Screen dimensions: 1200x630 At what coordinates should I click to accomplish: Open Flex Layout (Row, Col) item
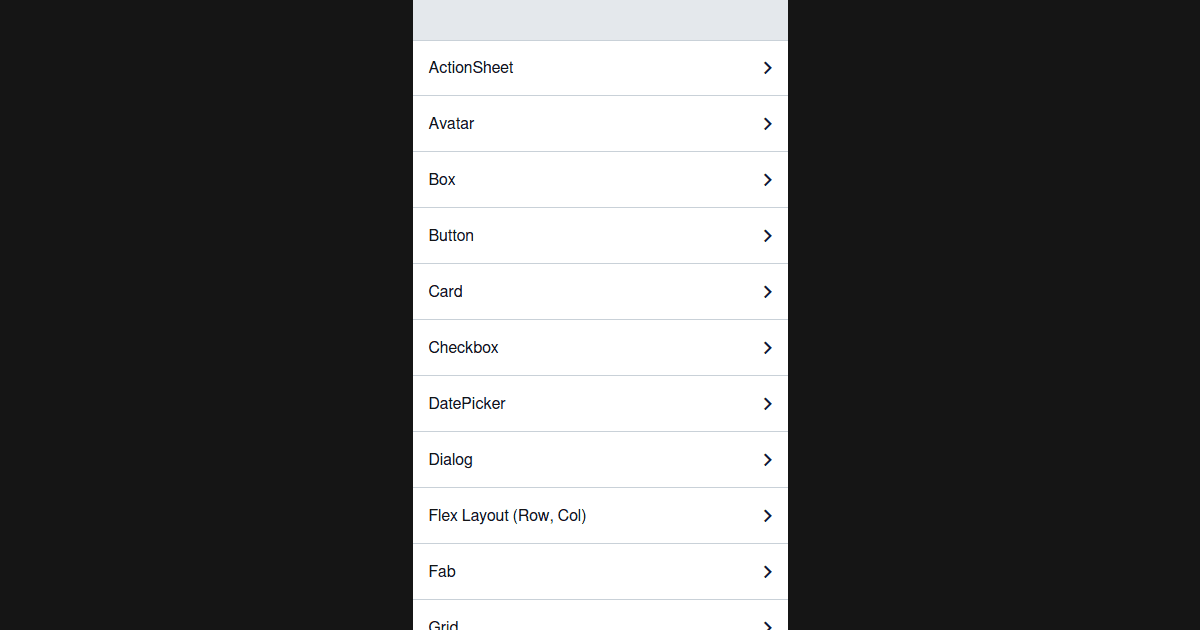508,516
